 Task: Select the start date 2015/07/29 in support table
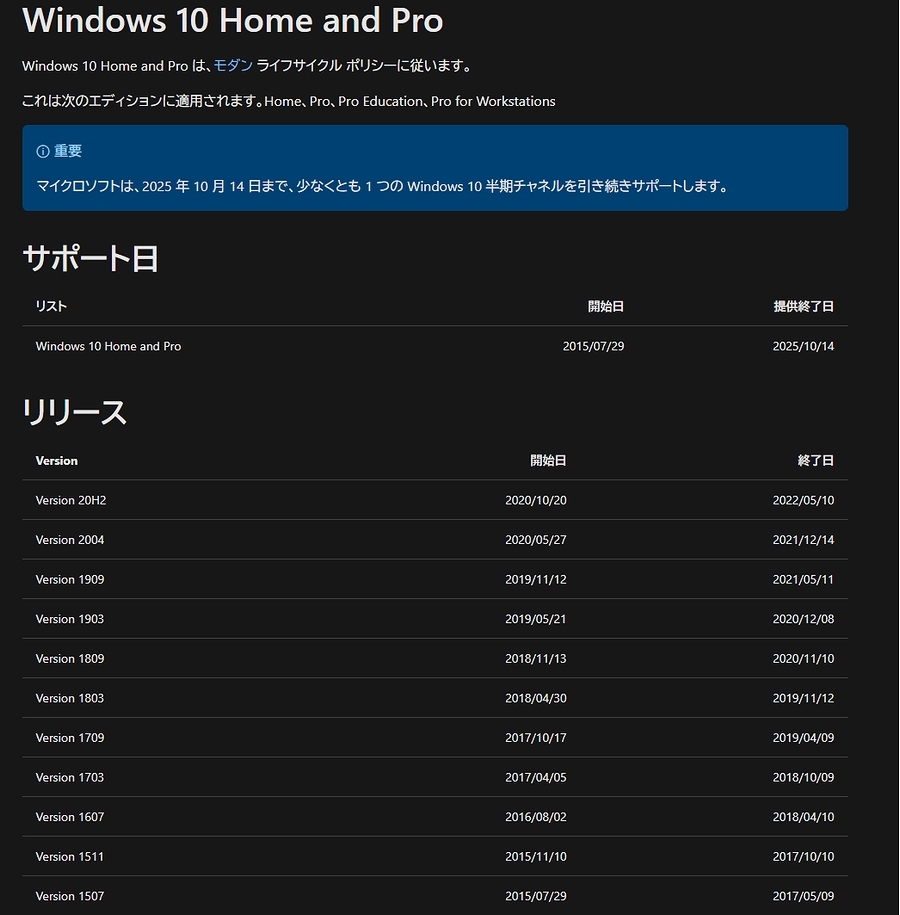click(x=594, y=346)
